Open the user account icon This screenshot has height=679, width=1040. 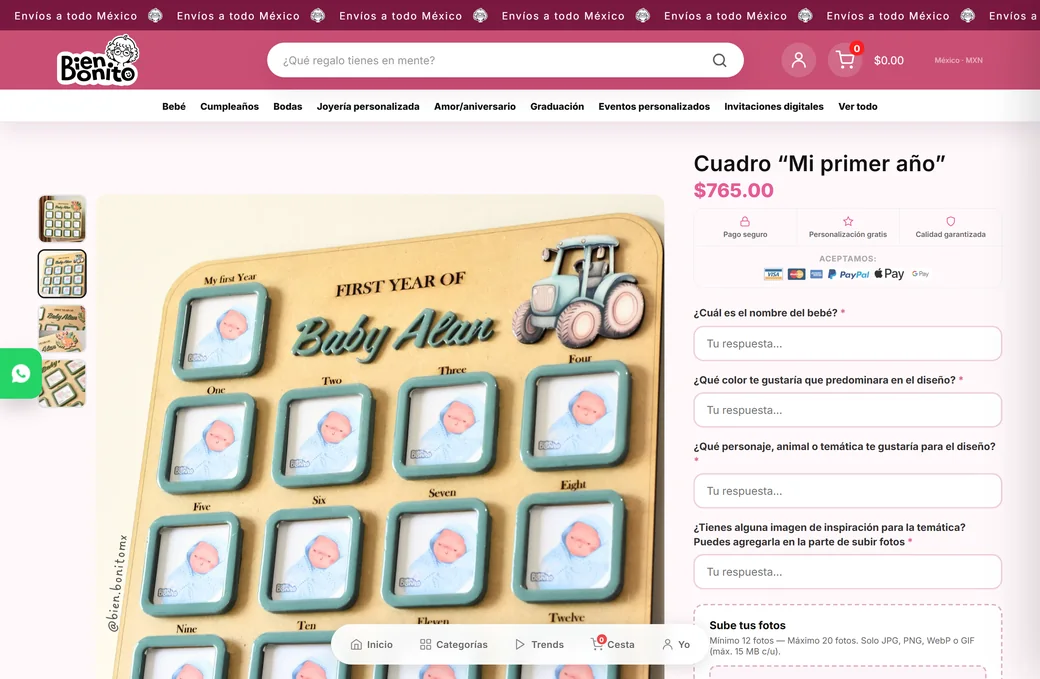pos(799,60)
